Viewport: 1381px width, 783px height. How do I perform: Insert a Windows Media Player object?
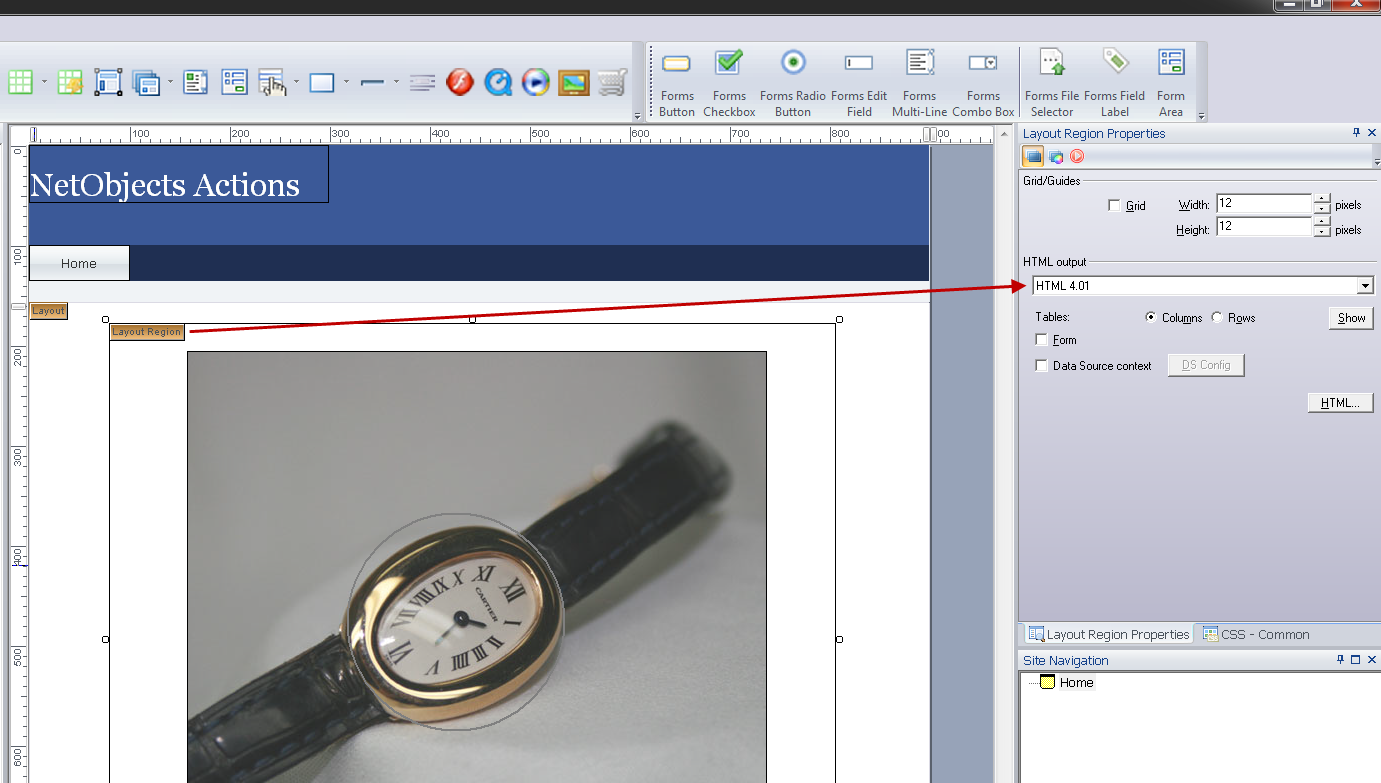536,82
